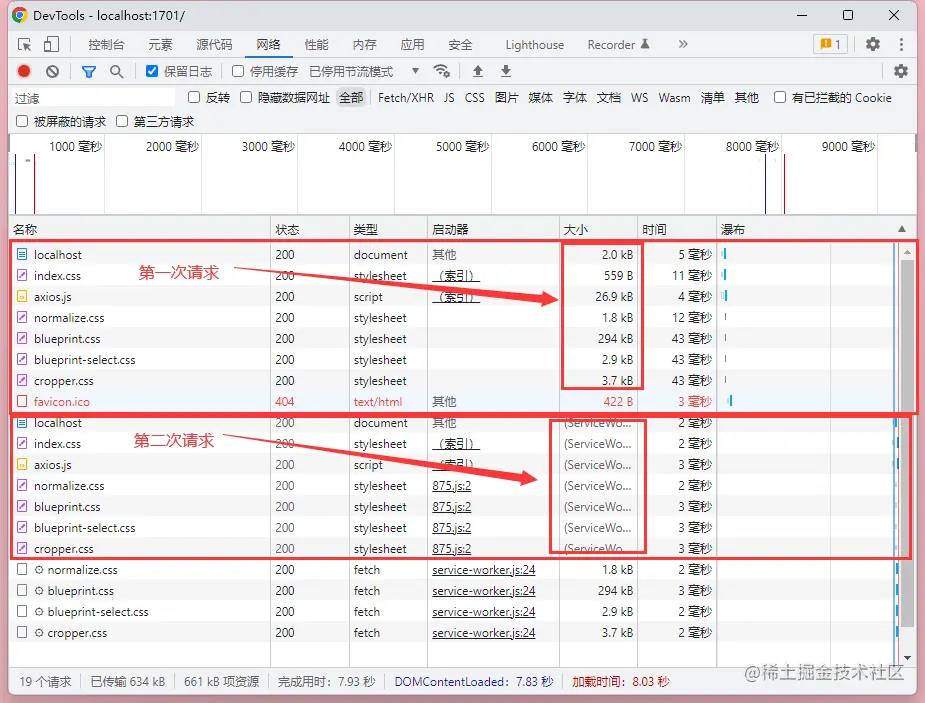Enable the 停用缓存 checkbox
The height and width of the screenshot is (703, 925).
238,71
